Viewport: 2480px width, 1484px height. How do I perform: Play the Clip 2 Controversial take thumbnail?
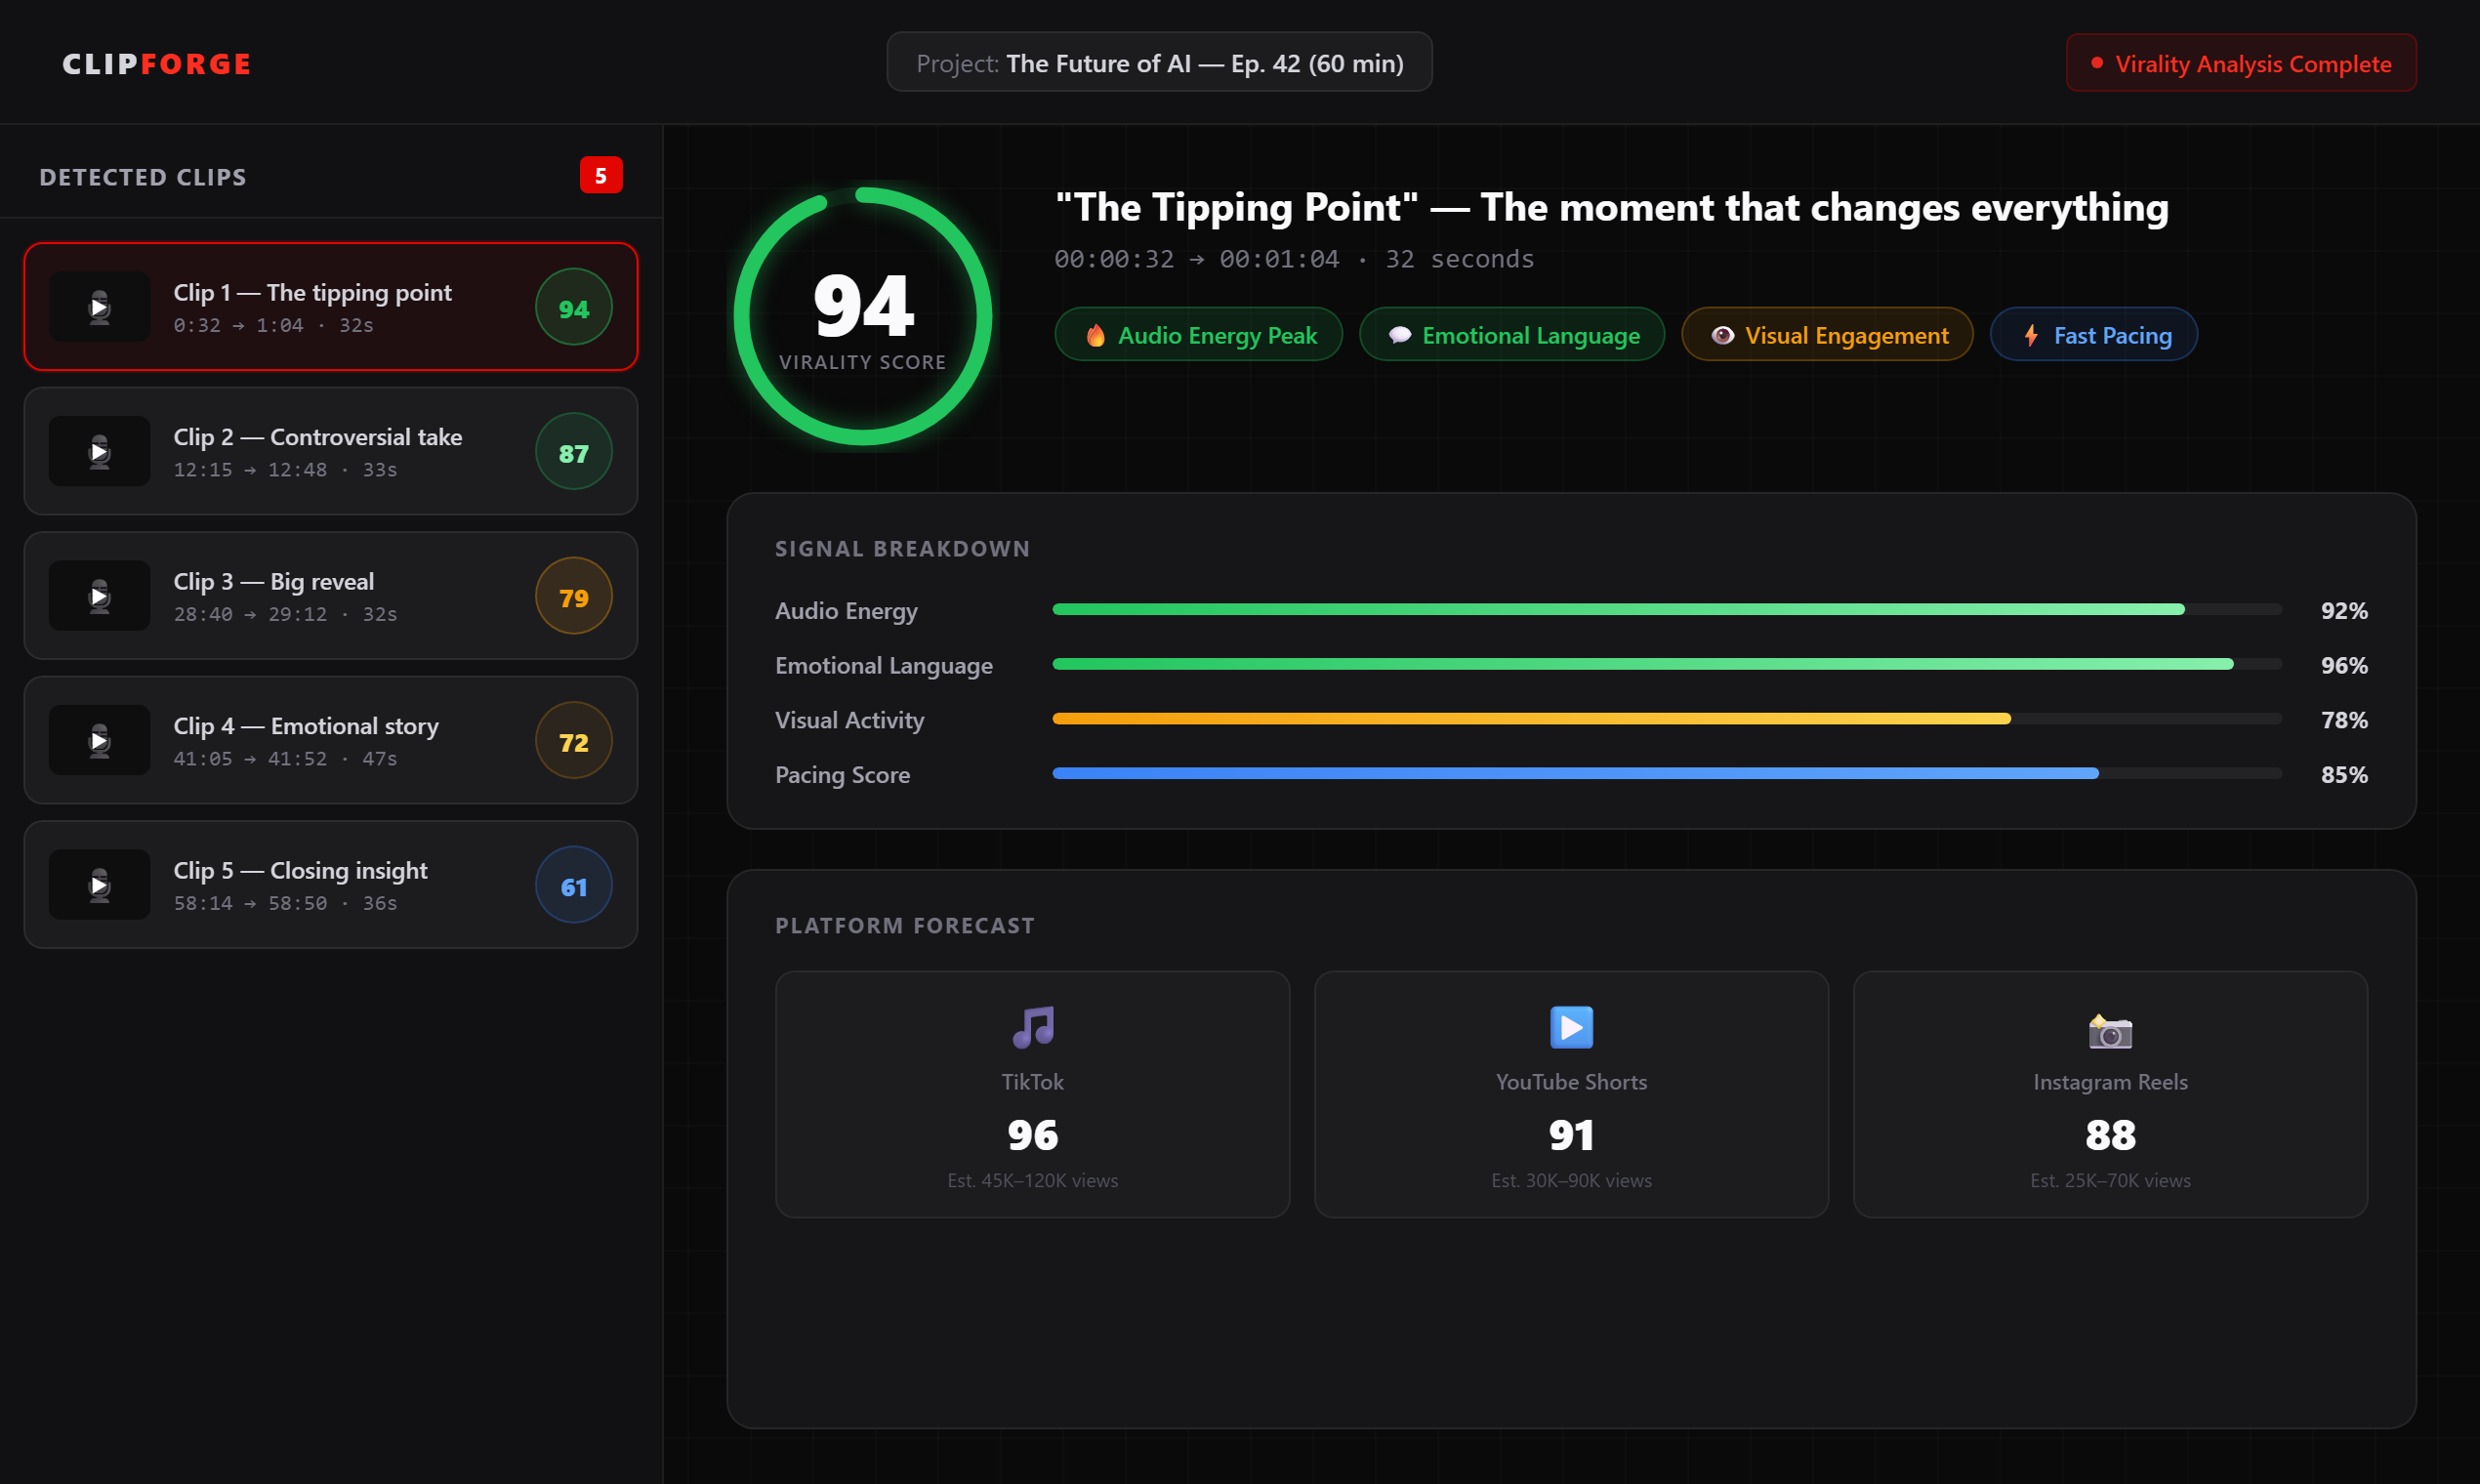click(99, 452)
